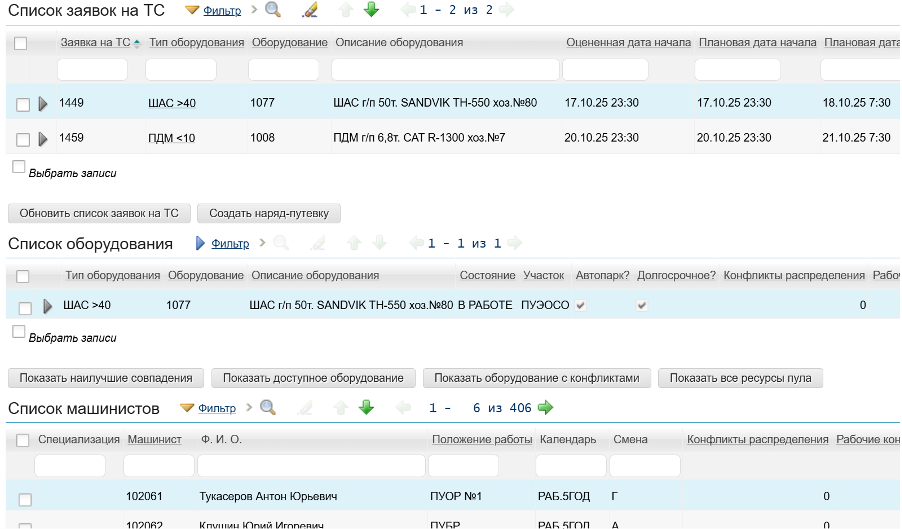Go to next page of Список машинистов
902x529 pixels.
pos(545,407)
